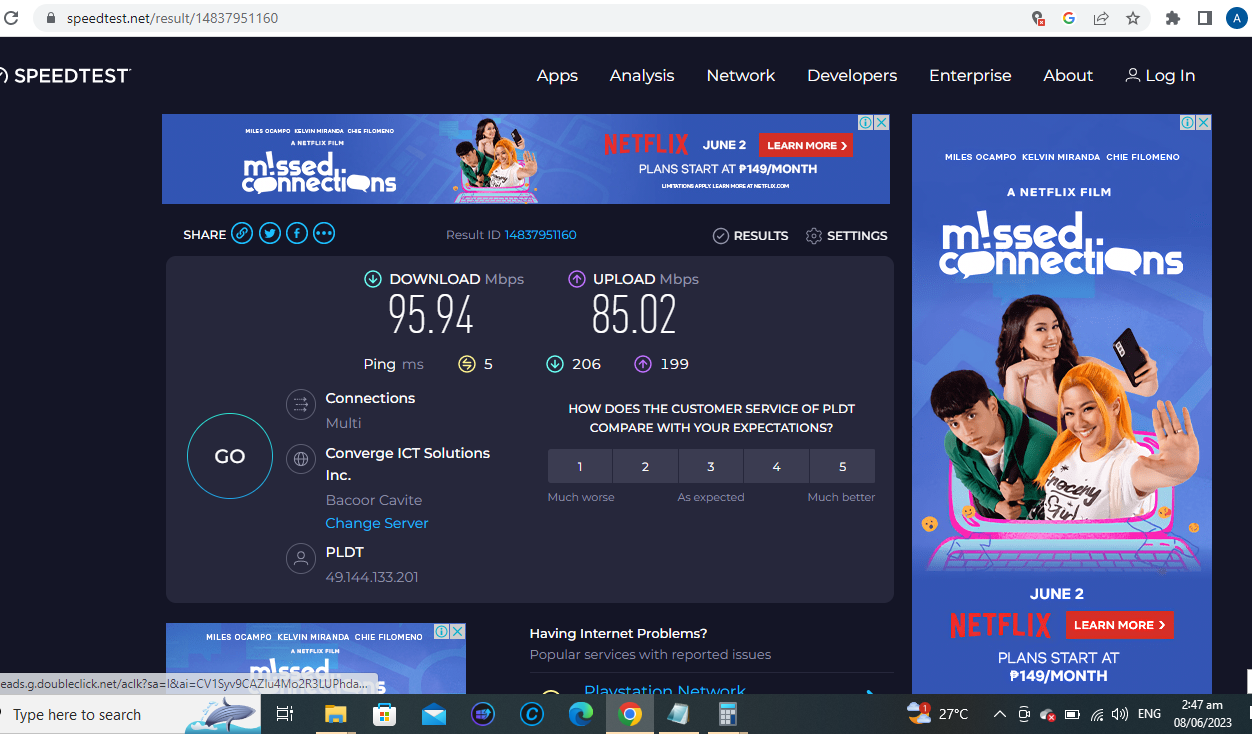Open Task View on the taskbar
This screenshot has height=734, width=1252.
[x=285, y=714]
